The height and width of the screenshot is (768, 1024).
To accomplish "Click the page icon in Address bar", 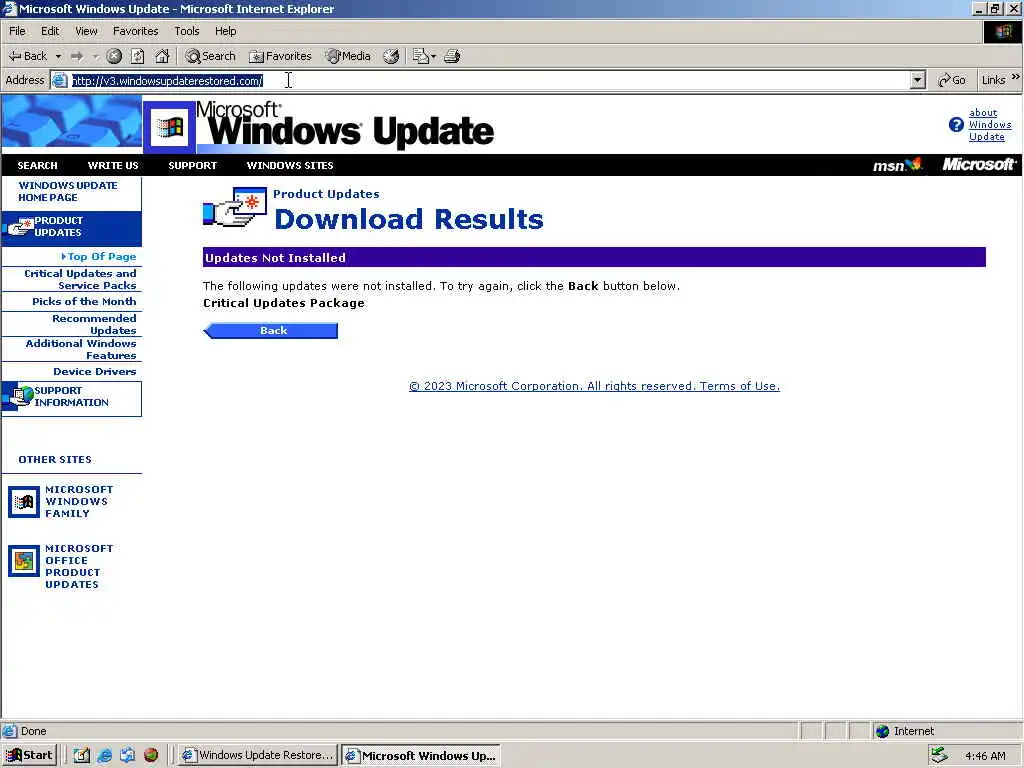I will [59, 80].
